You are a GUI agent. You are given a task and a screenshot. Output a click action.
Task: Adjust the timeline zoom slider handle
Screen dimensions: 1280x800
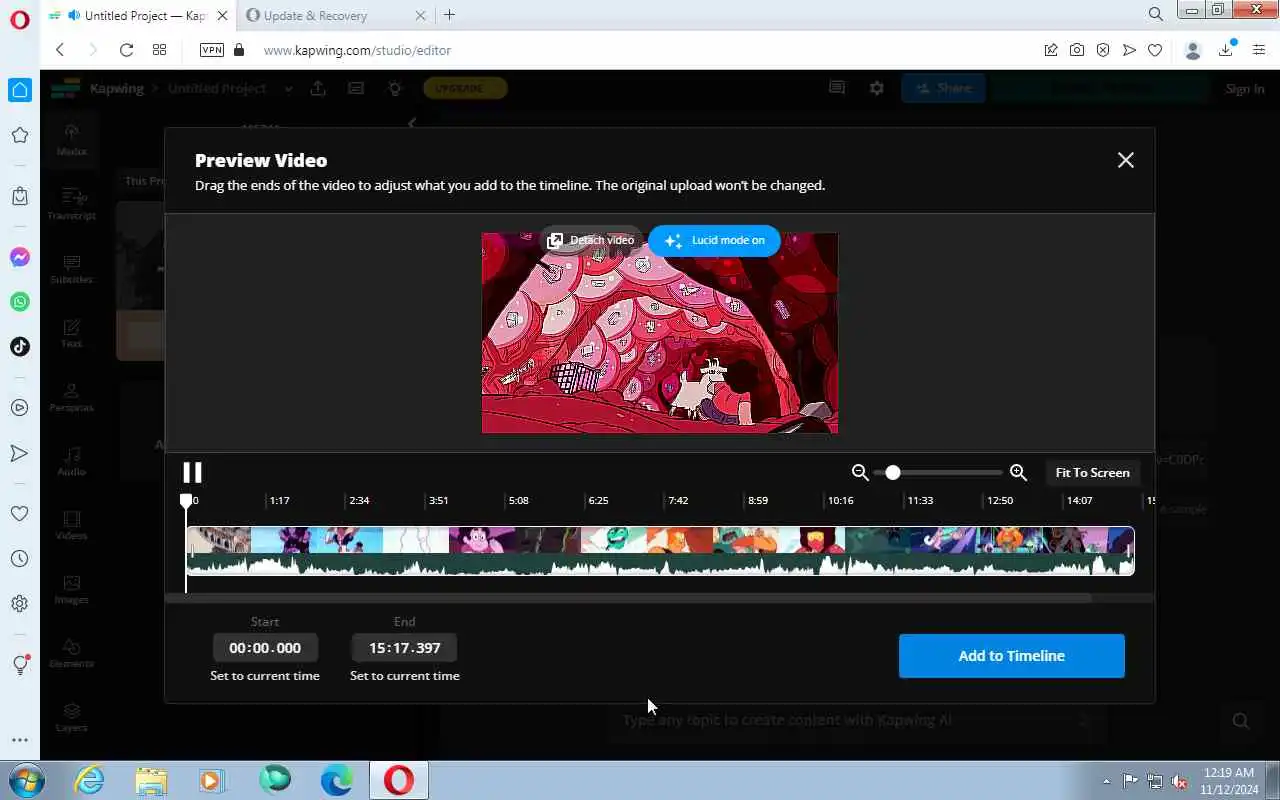(x=893, y=472)
